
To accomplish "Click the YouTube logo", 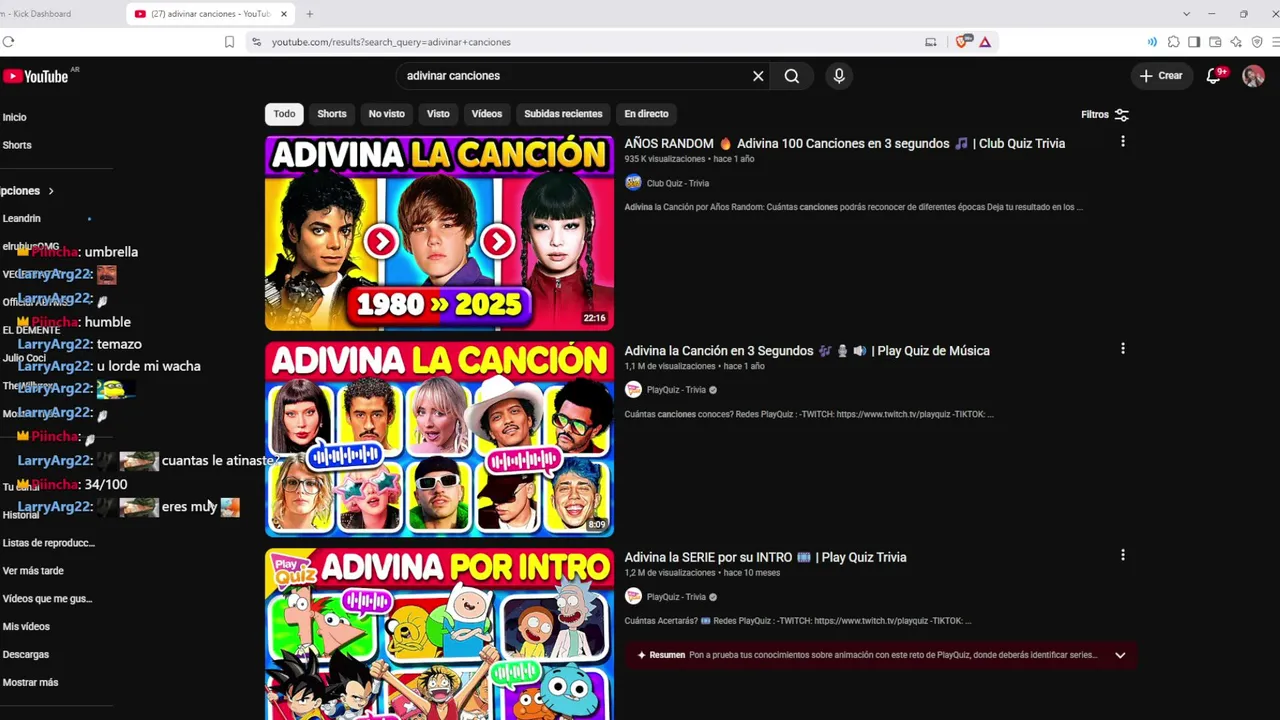I will (35, 77).
